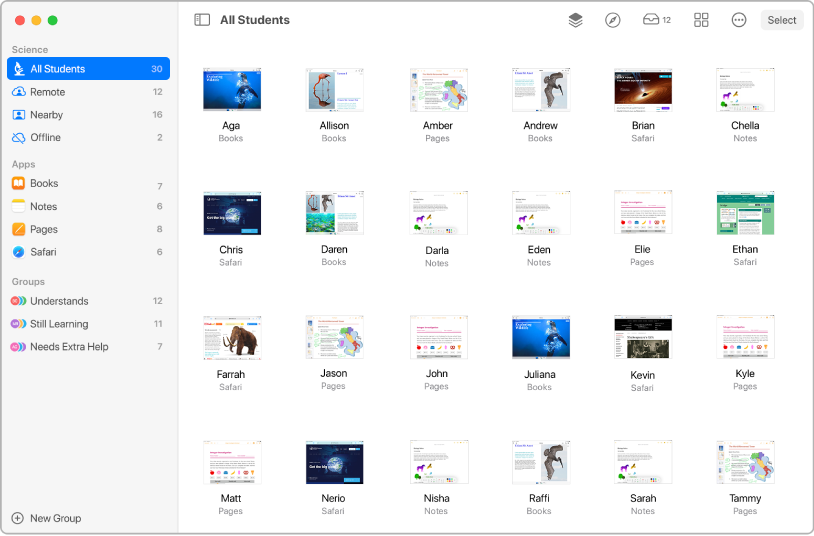
Task: Toggle the sidebar visibility icon
Action: point(202,20)
